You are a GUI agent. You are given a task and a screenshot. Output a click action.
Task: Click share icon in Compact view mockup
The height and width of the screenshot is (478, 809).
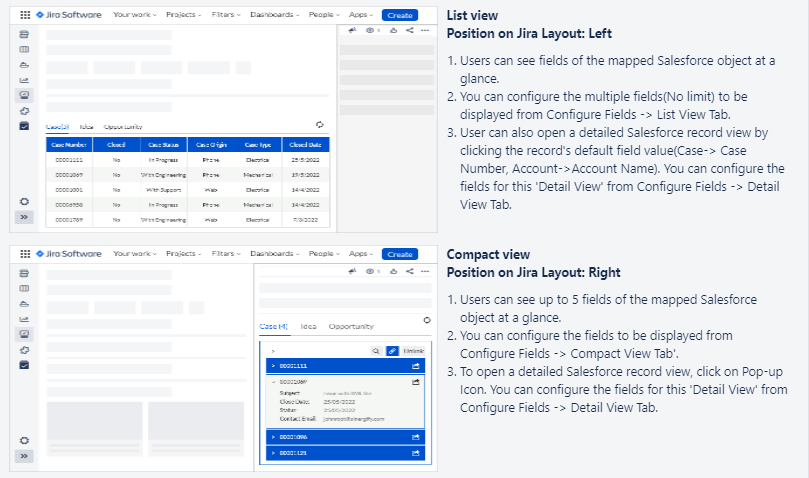pos(410,271)
